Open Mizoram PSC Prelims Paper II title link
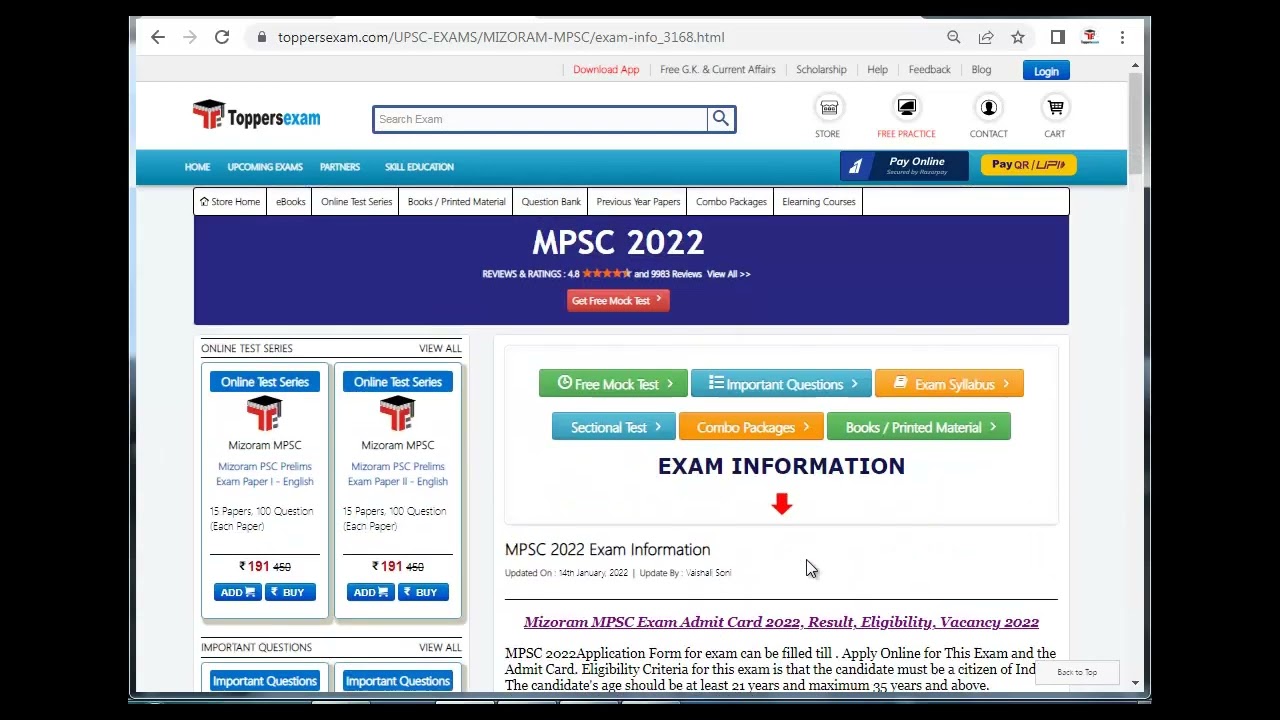Viewport: 1280px width, 720px height. 398,474
